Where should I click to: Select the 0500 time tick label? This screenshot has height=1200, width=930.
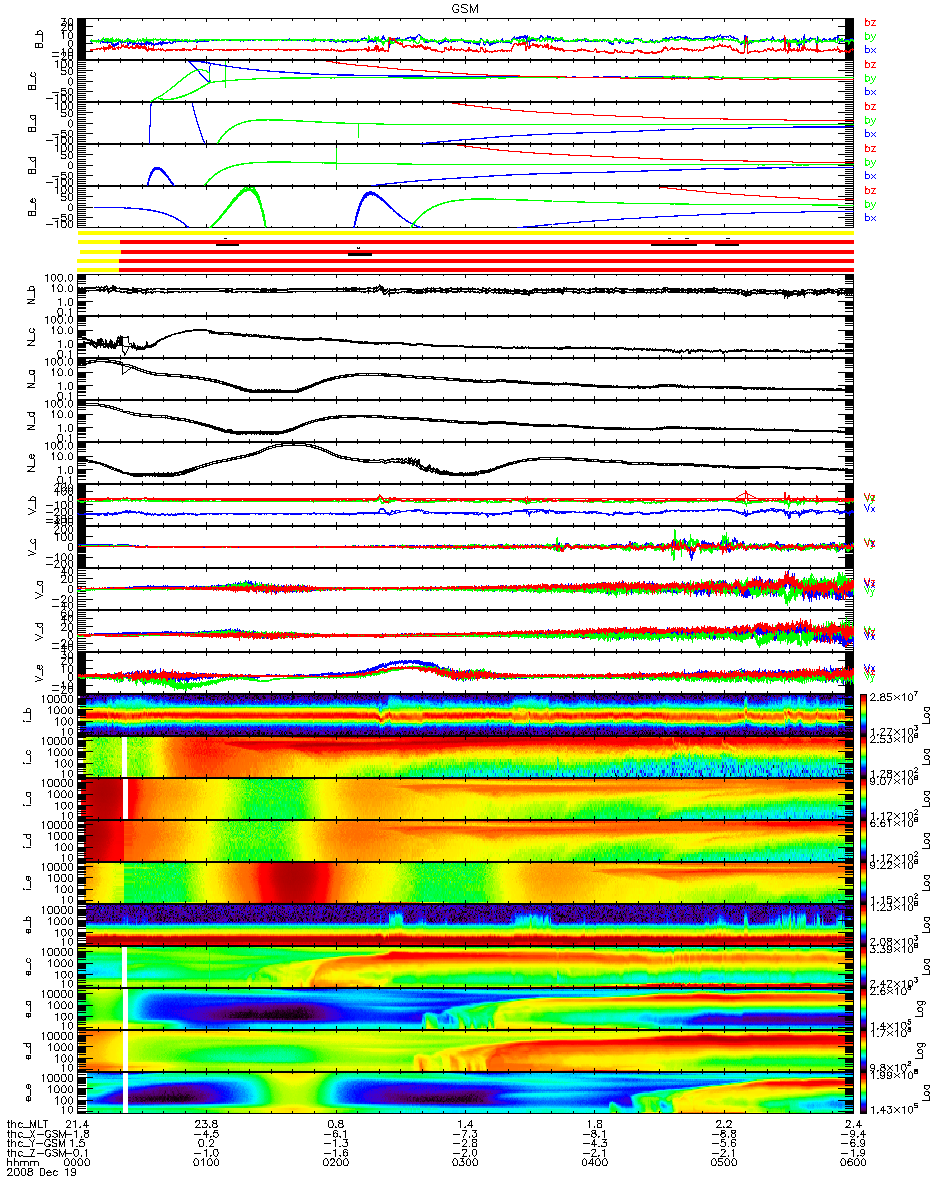723,1162
